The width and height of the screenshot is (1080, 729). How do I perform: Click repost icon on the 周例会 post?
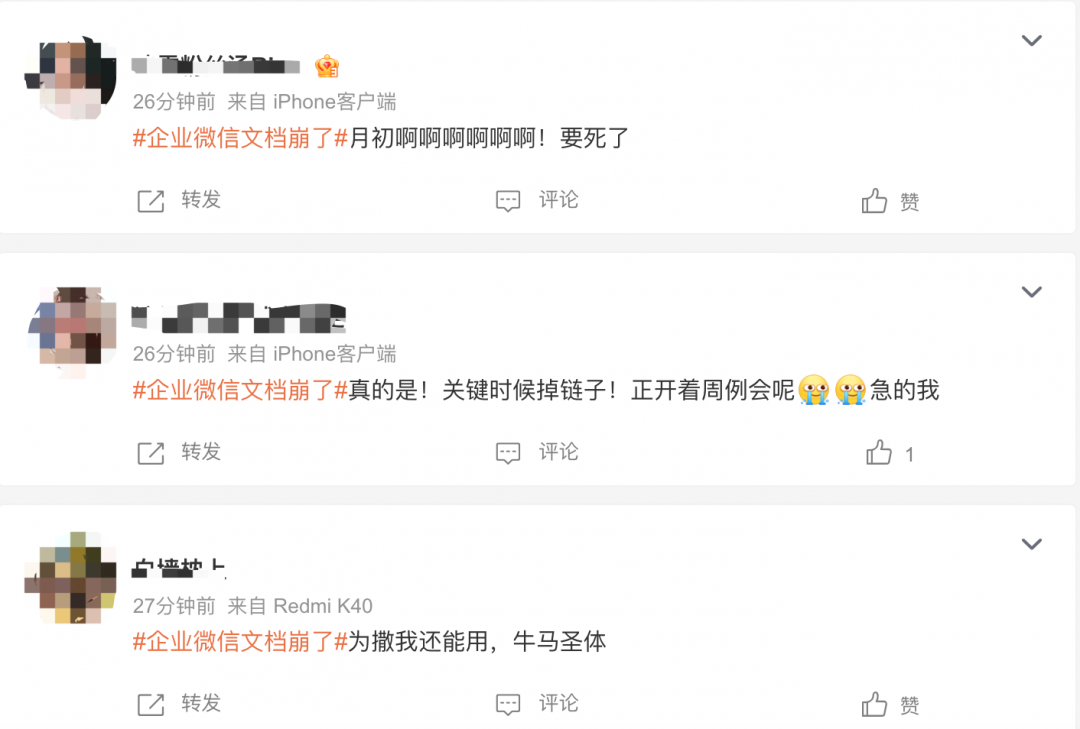[151, 453]
